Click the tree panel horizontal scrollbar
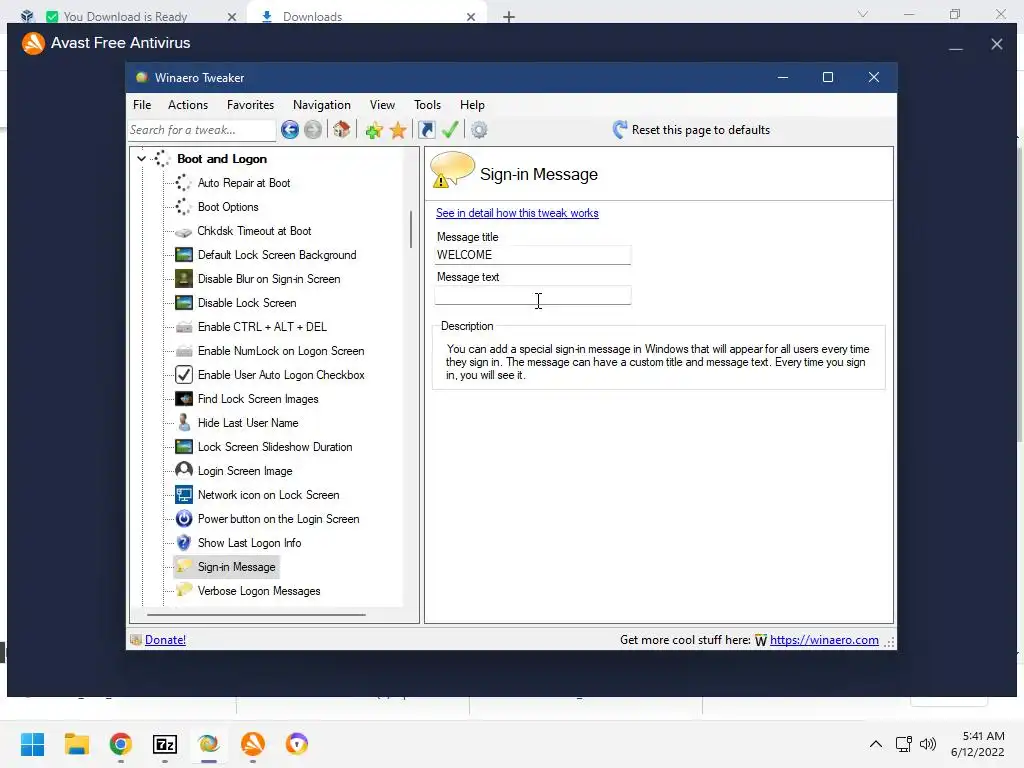This screenshot has width=1024, height=768. pos(256,615)
